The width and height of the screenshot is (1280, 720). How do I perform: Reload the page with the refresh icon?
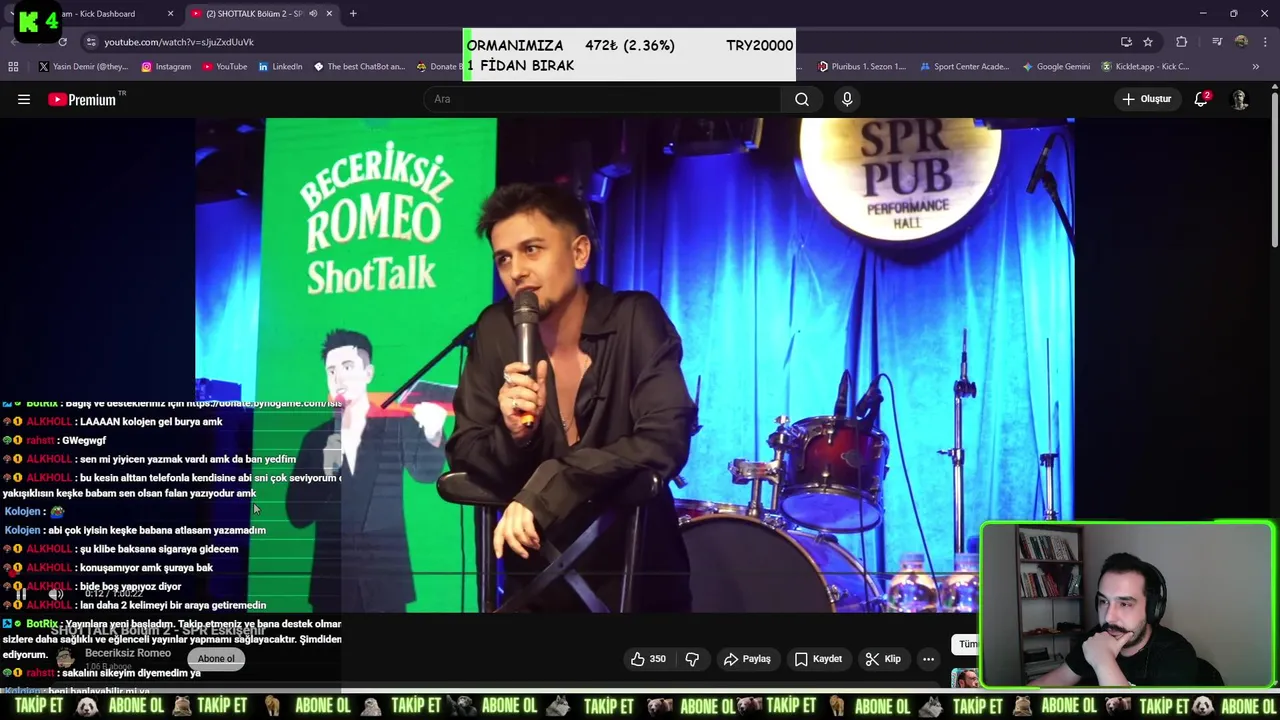62,42
